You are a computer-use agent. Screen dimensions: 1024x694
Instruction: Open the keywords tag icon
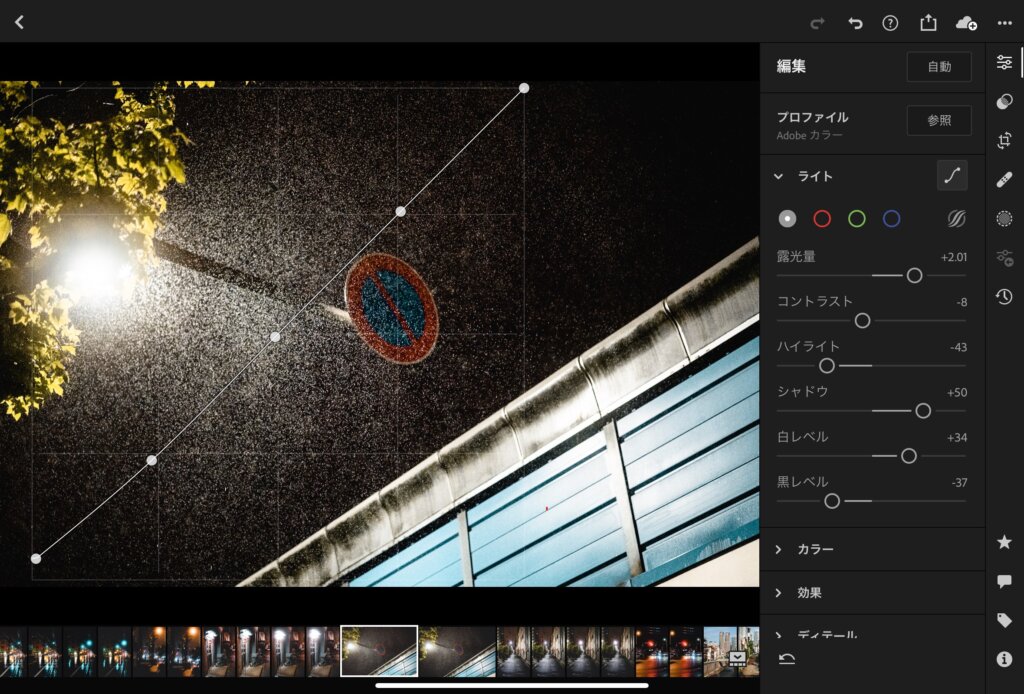[x=1004, y=620]
